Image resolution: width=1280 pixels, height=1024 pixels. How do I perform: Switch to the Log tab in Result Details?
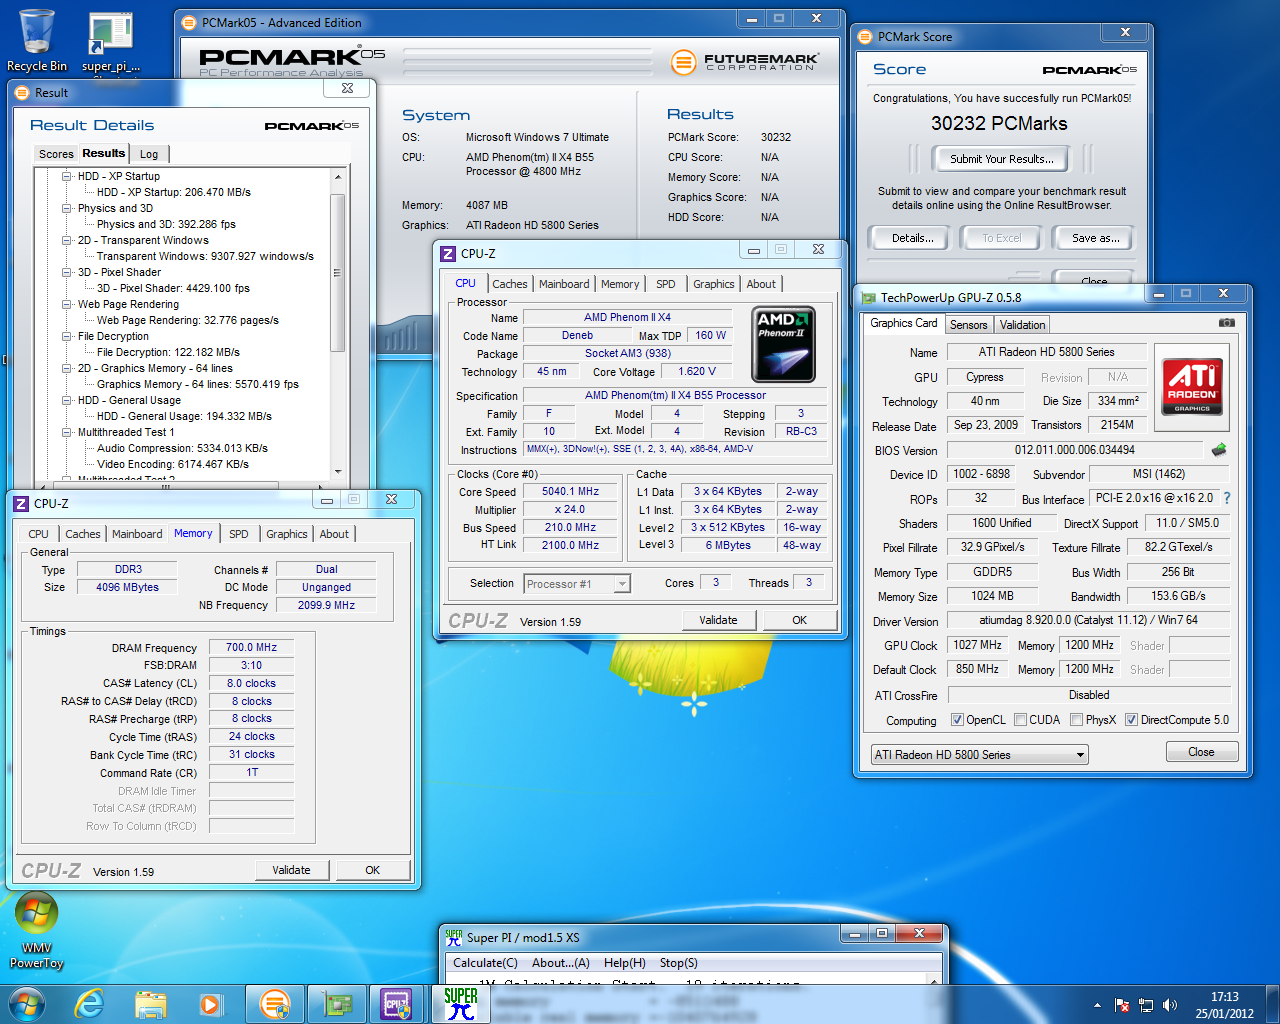[149, 154]
